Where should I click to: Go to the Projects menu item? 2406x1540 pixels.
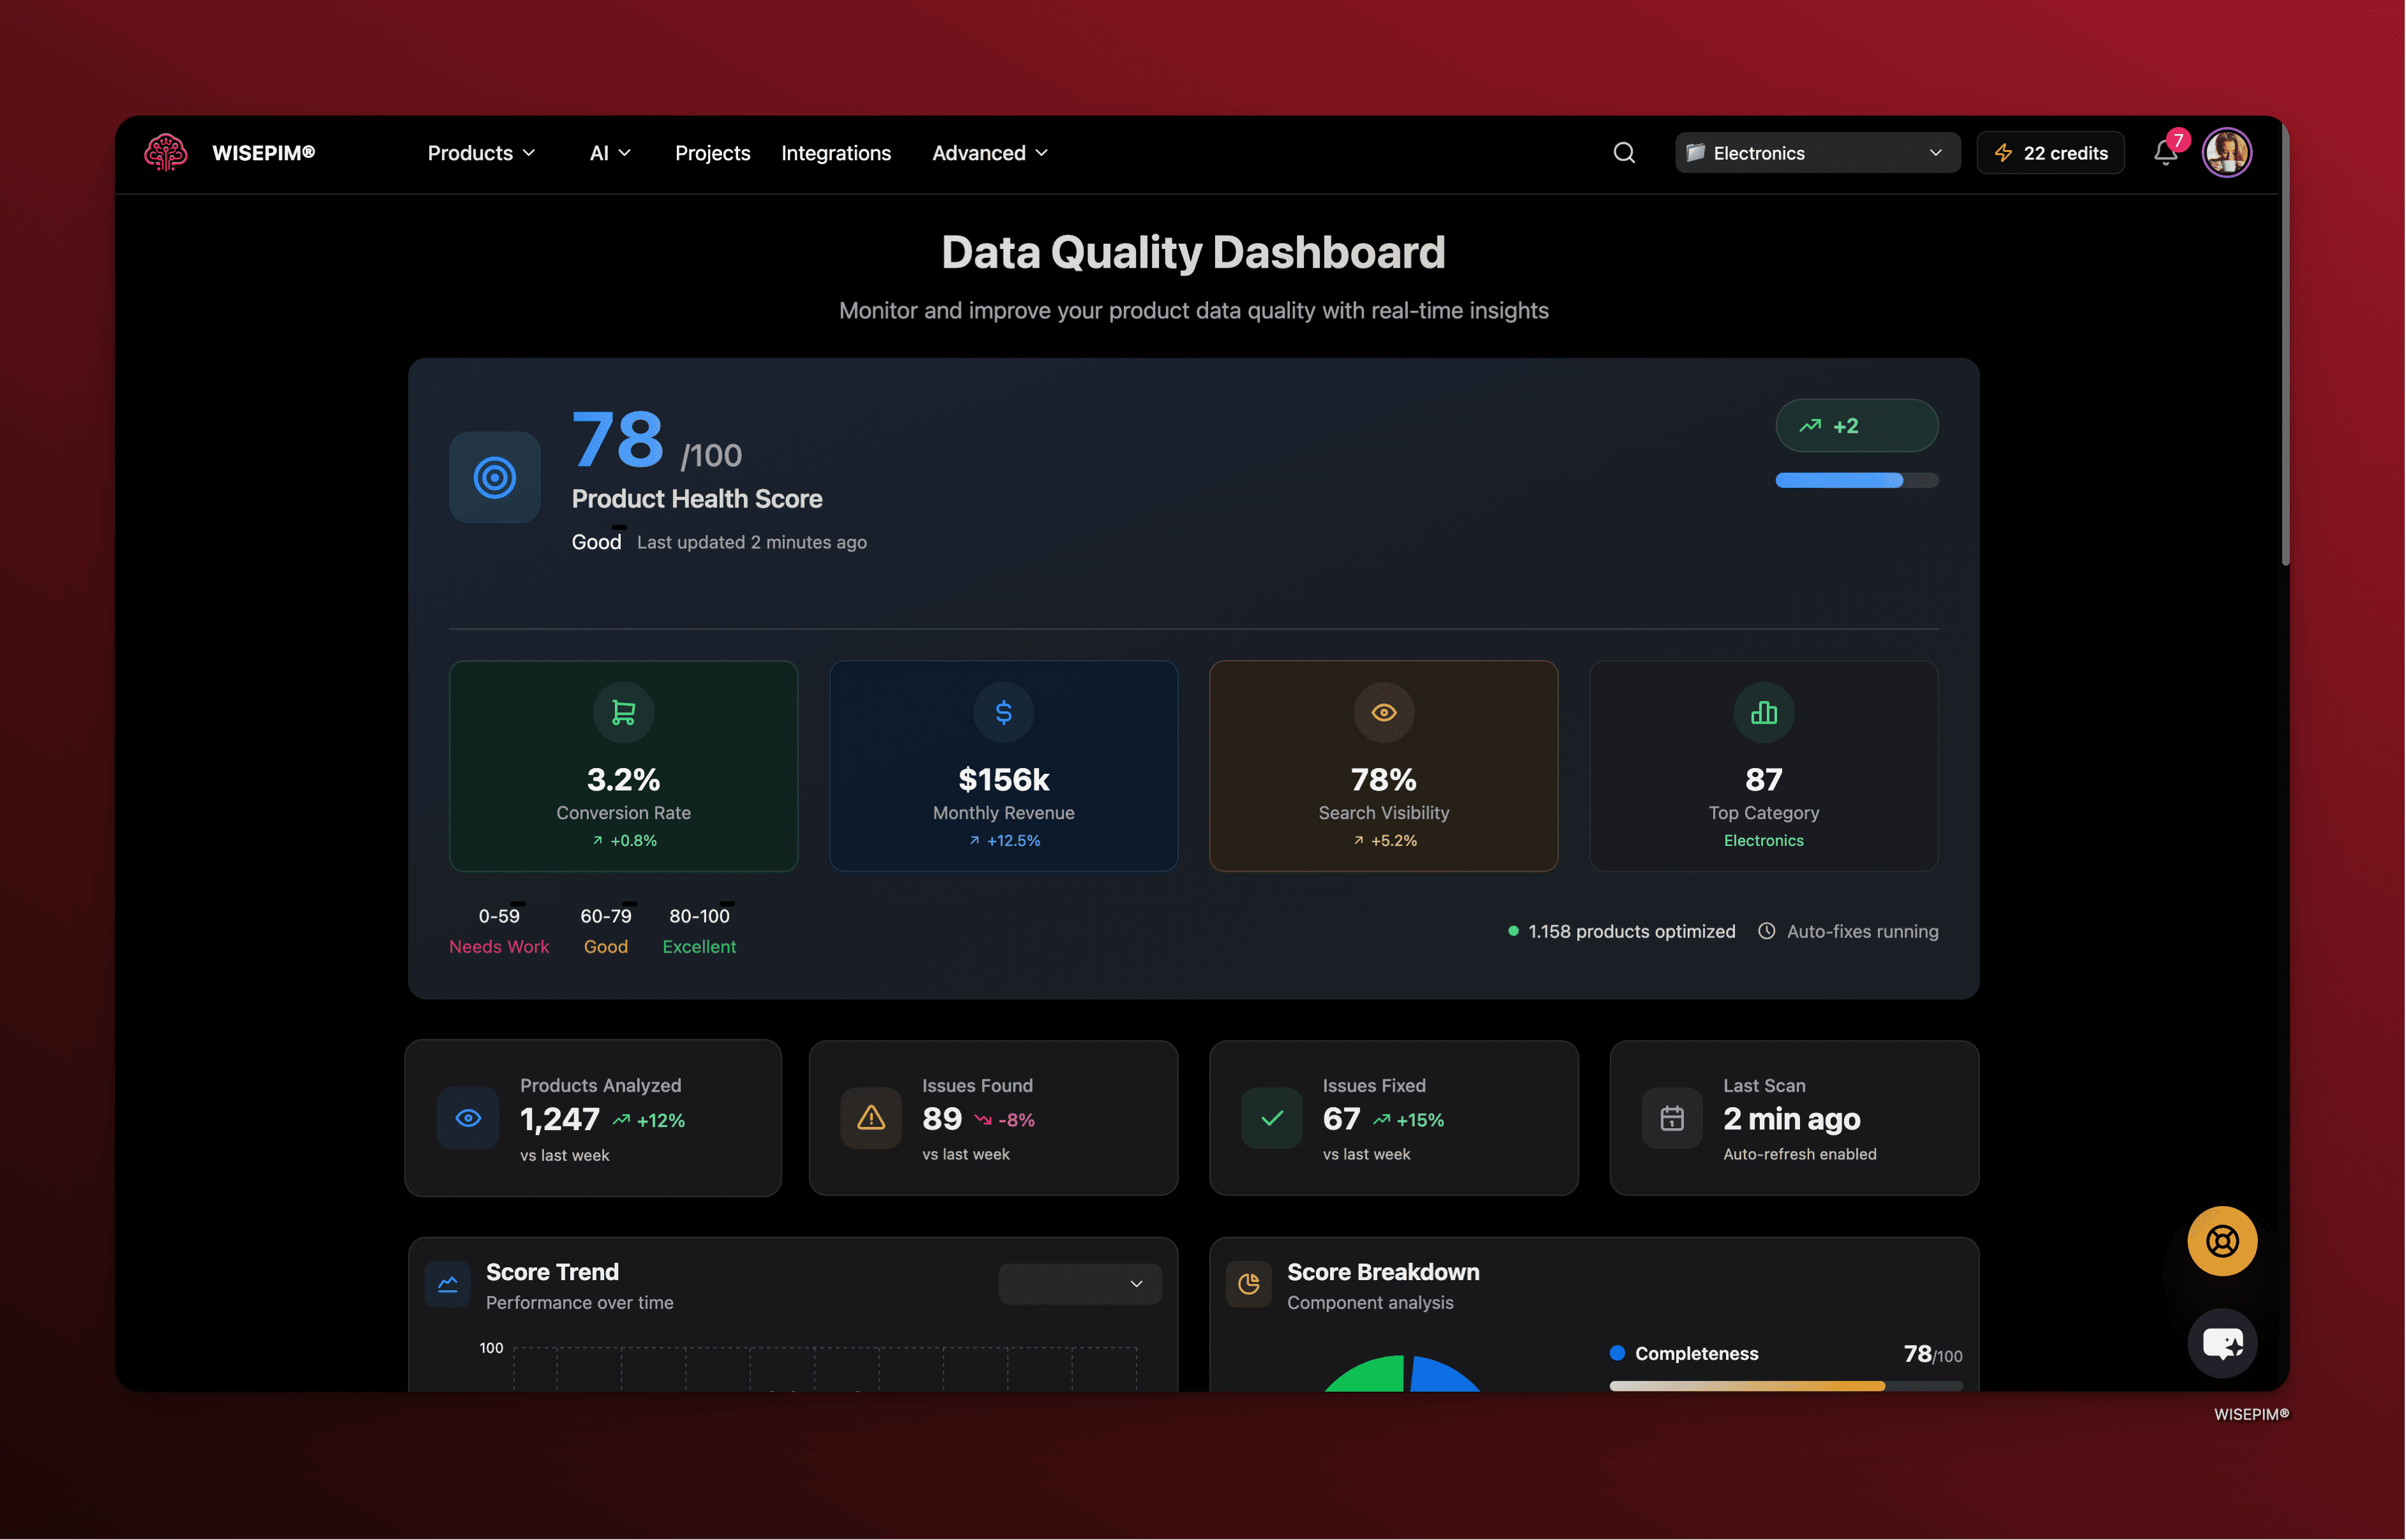coord(712,152)
